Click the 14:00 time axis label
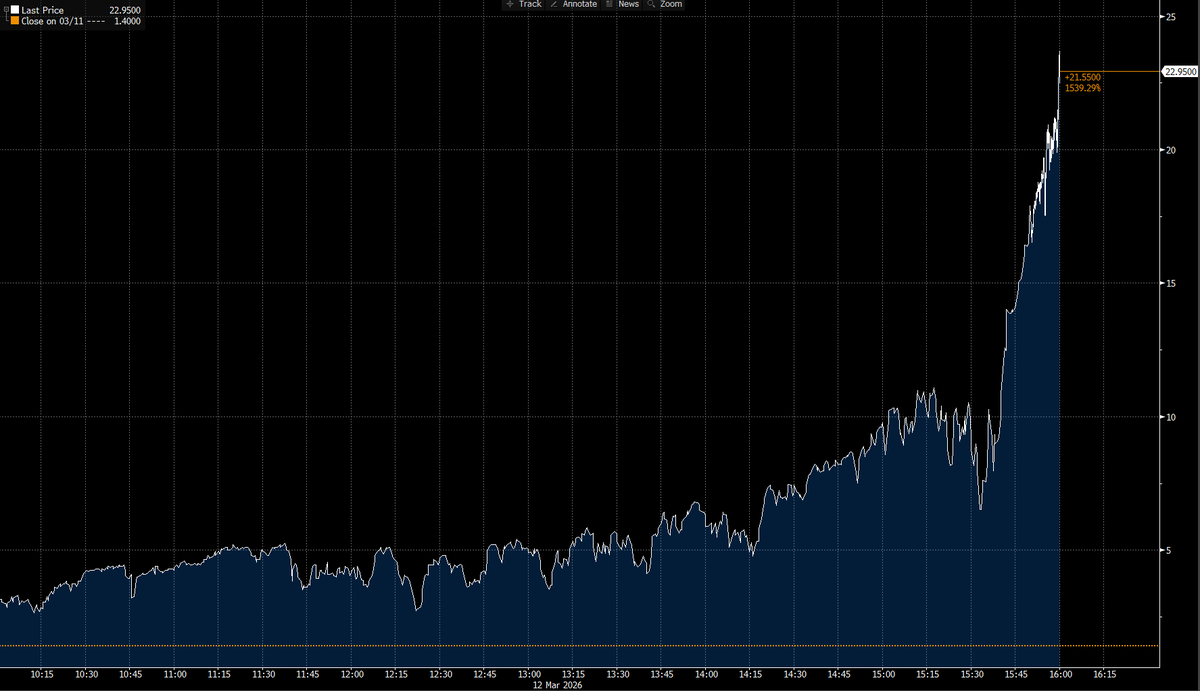1200x691 pixels. coord(706,674)
